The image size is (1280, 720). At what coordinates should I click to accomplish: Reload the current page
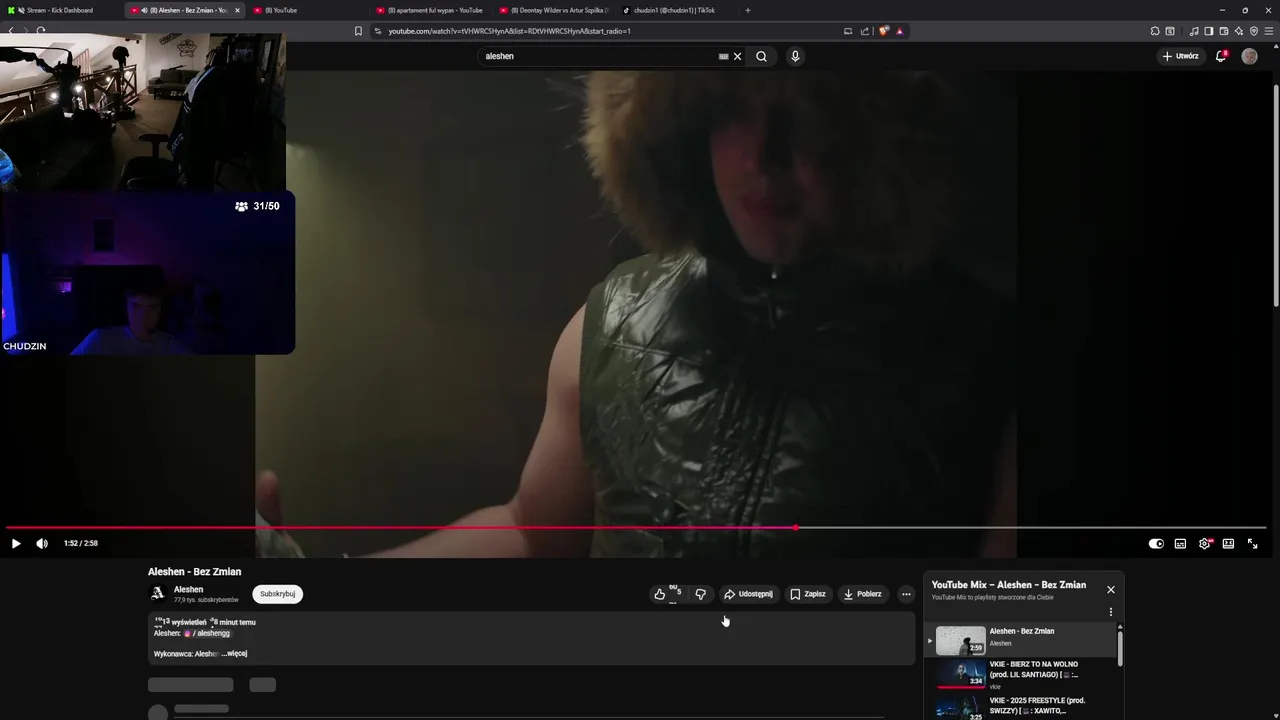click(x=41, y=31)
